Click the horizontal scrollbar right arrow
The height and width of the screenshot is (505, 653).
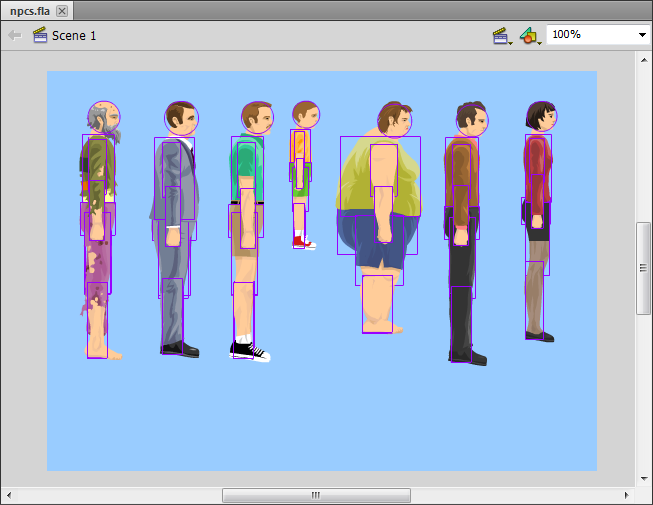tap(626, 495)
